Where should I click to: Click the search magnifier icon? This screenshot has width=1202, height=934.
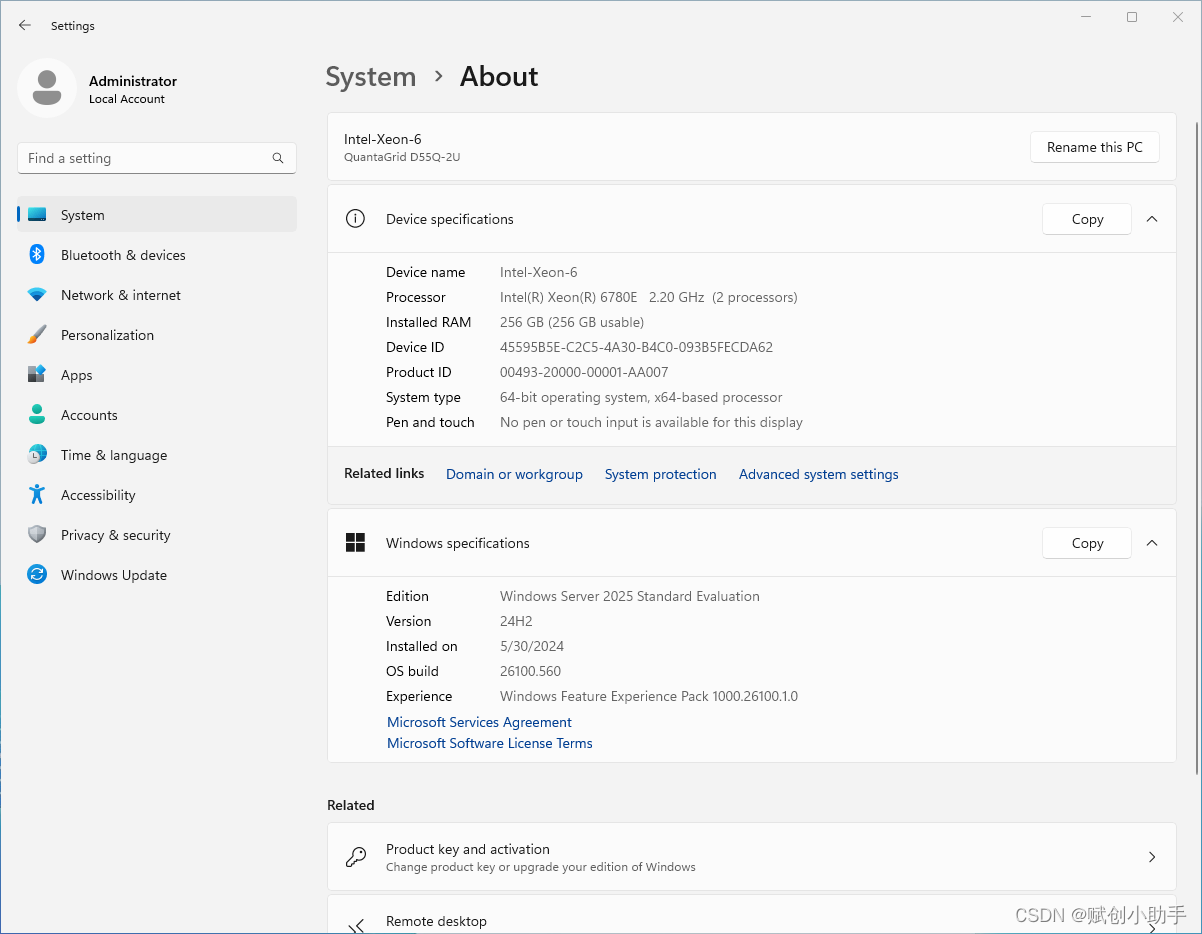tap(278, 158)
